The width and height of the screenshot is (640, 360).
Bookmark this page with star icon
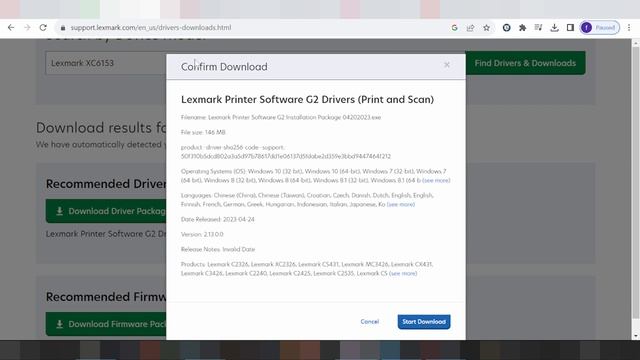click(x=486, y=28)
